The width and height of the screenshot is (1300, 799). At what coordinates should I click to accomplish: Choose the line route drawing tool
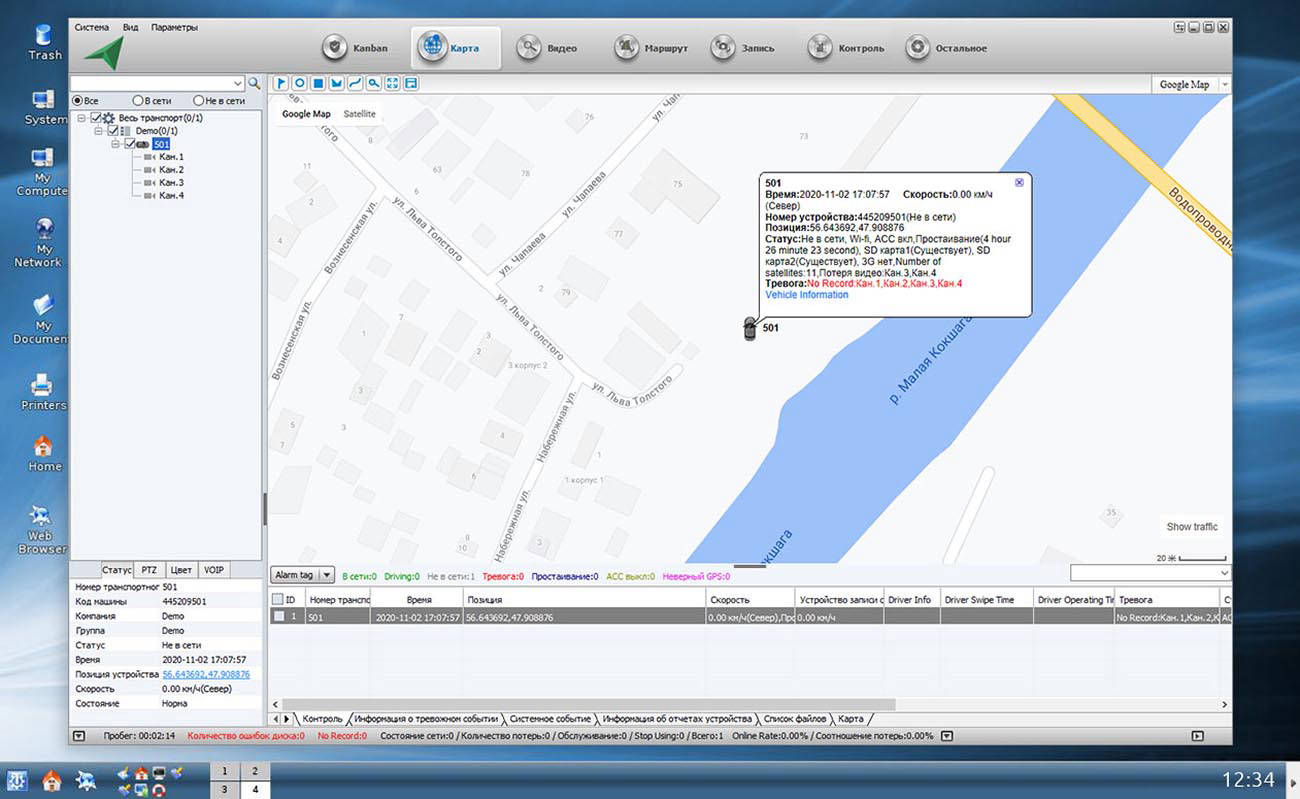(354, 83)
